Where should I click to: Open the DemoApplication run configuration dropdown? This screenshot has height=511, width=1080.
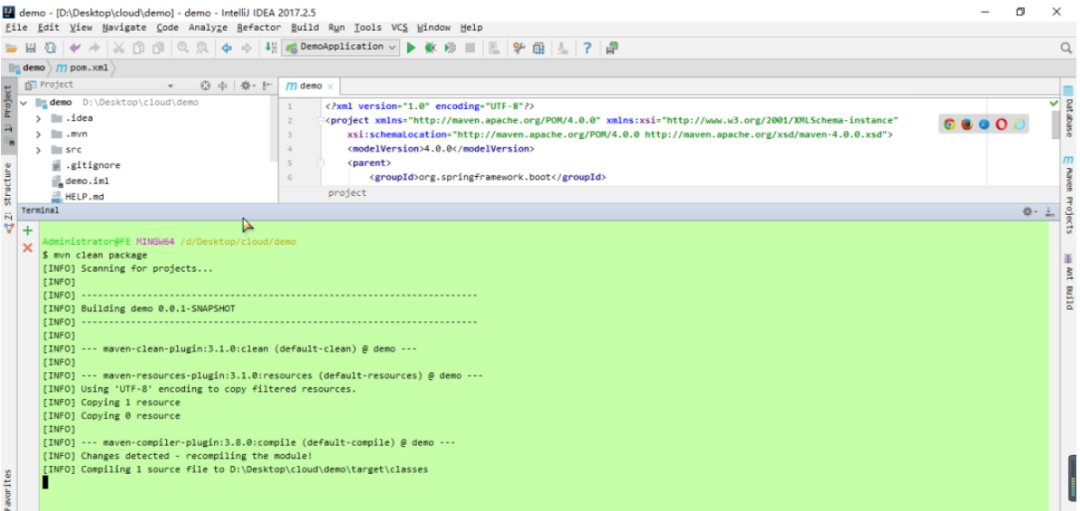pyautogui.click(x=340, y=47)
